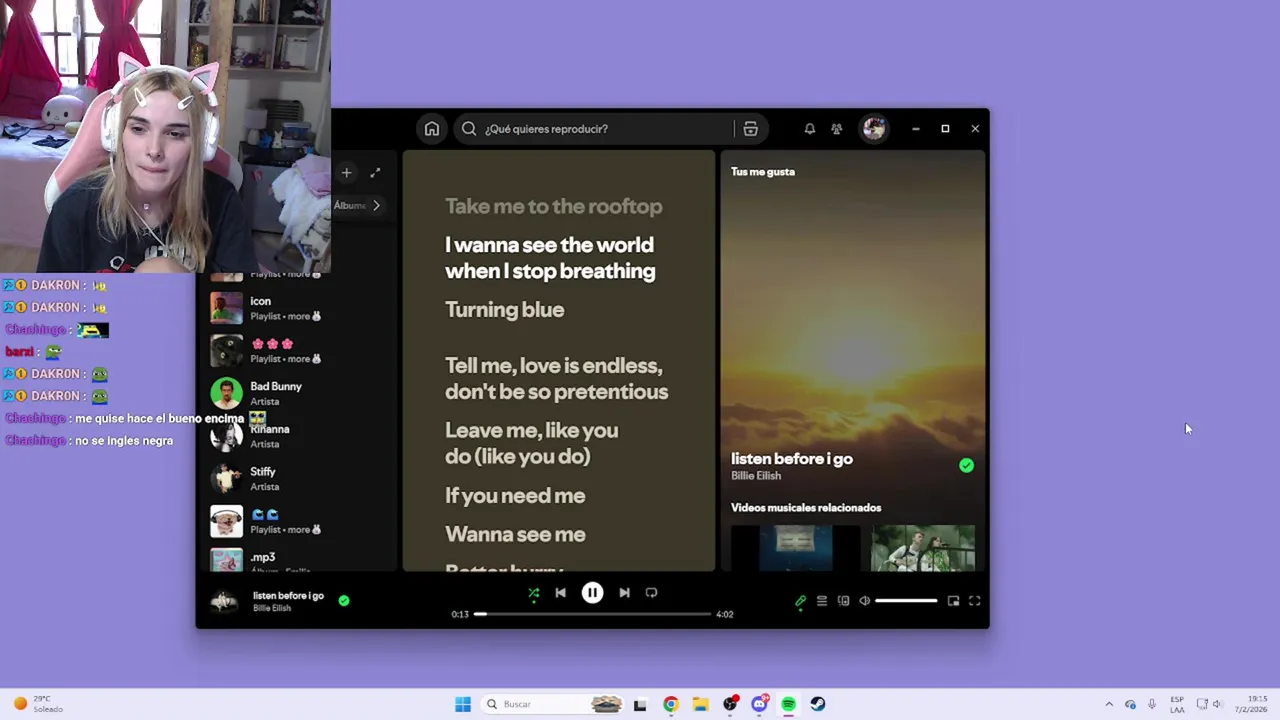Jump to lyric 'Tell me, love is endless'
Image resolution: width=1280 pixels, height=720 pixels.
pyautogui.click(x=556, y=378)
